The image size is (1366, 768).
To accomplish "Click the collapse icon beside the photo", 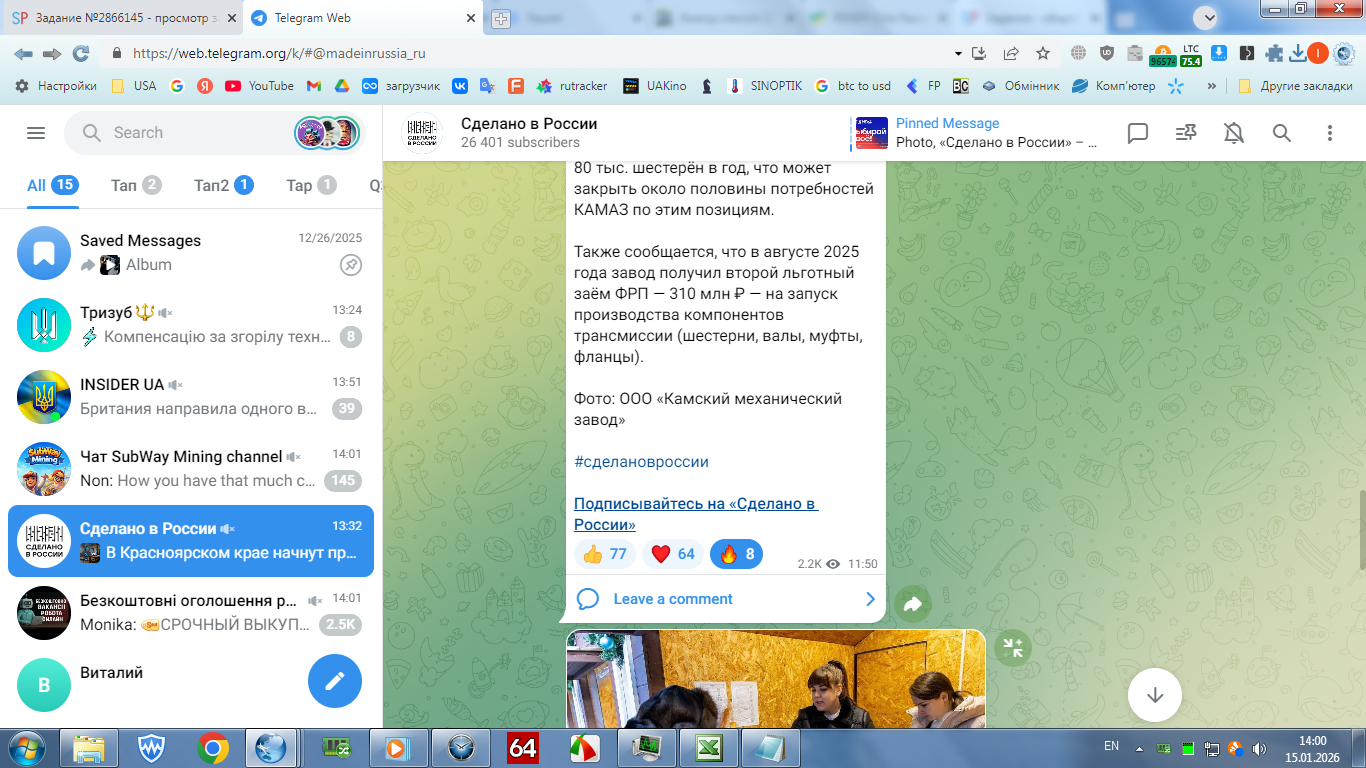I will click(1013, 648).
